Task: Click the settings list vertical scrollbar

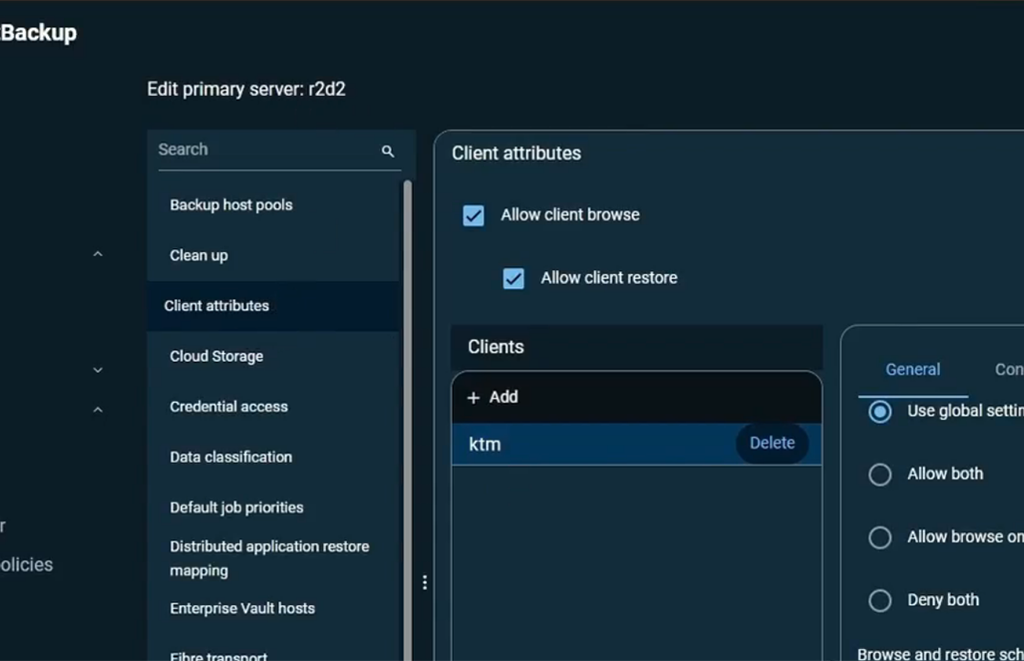Action: [x=407, y=400]
